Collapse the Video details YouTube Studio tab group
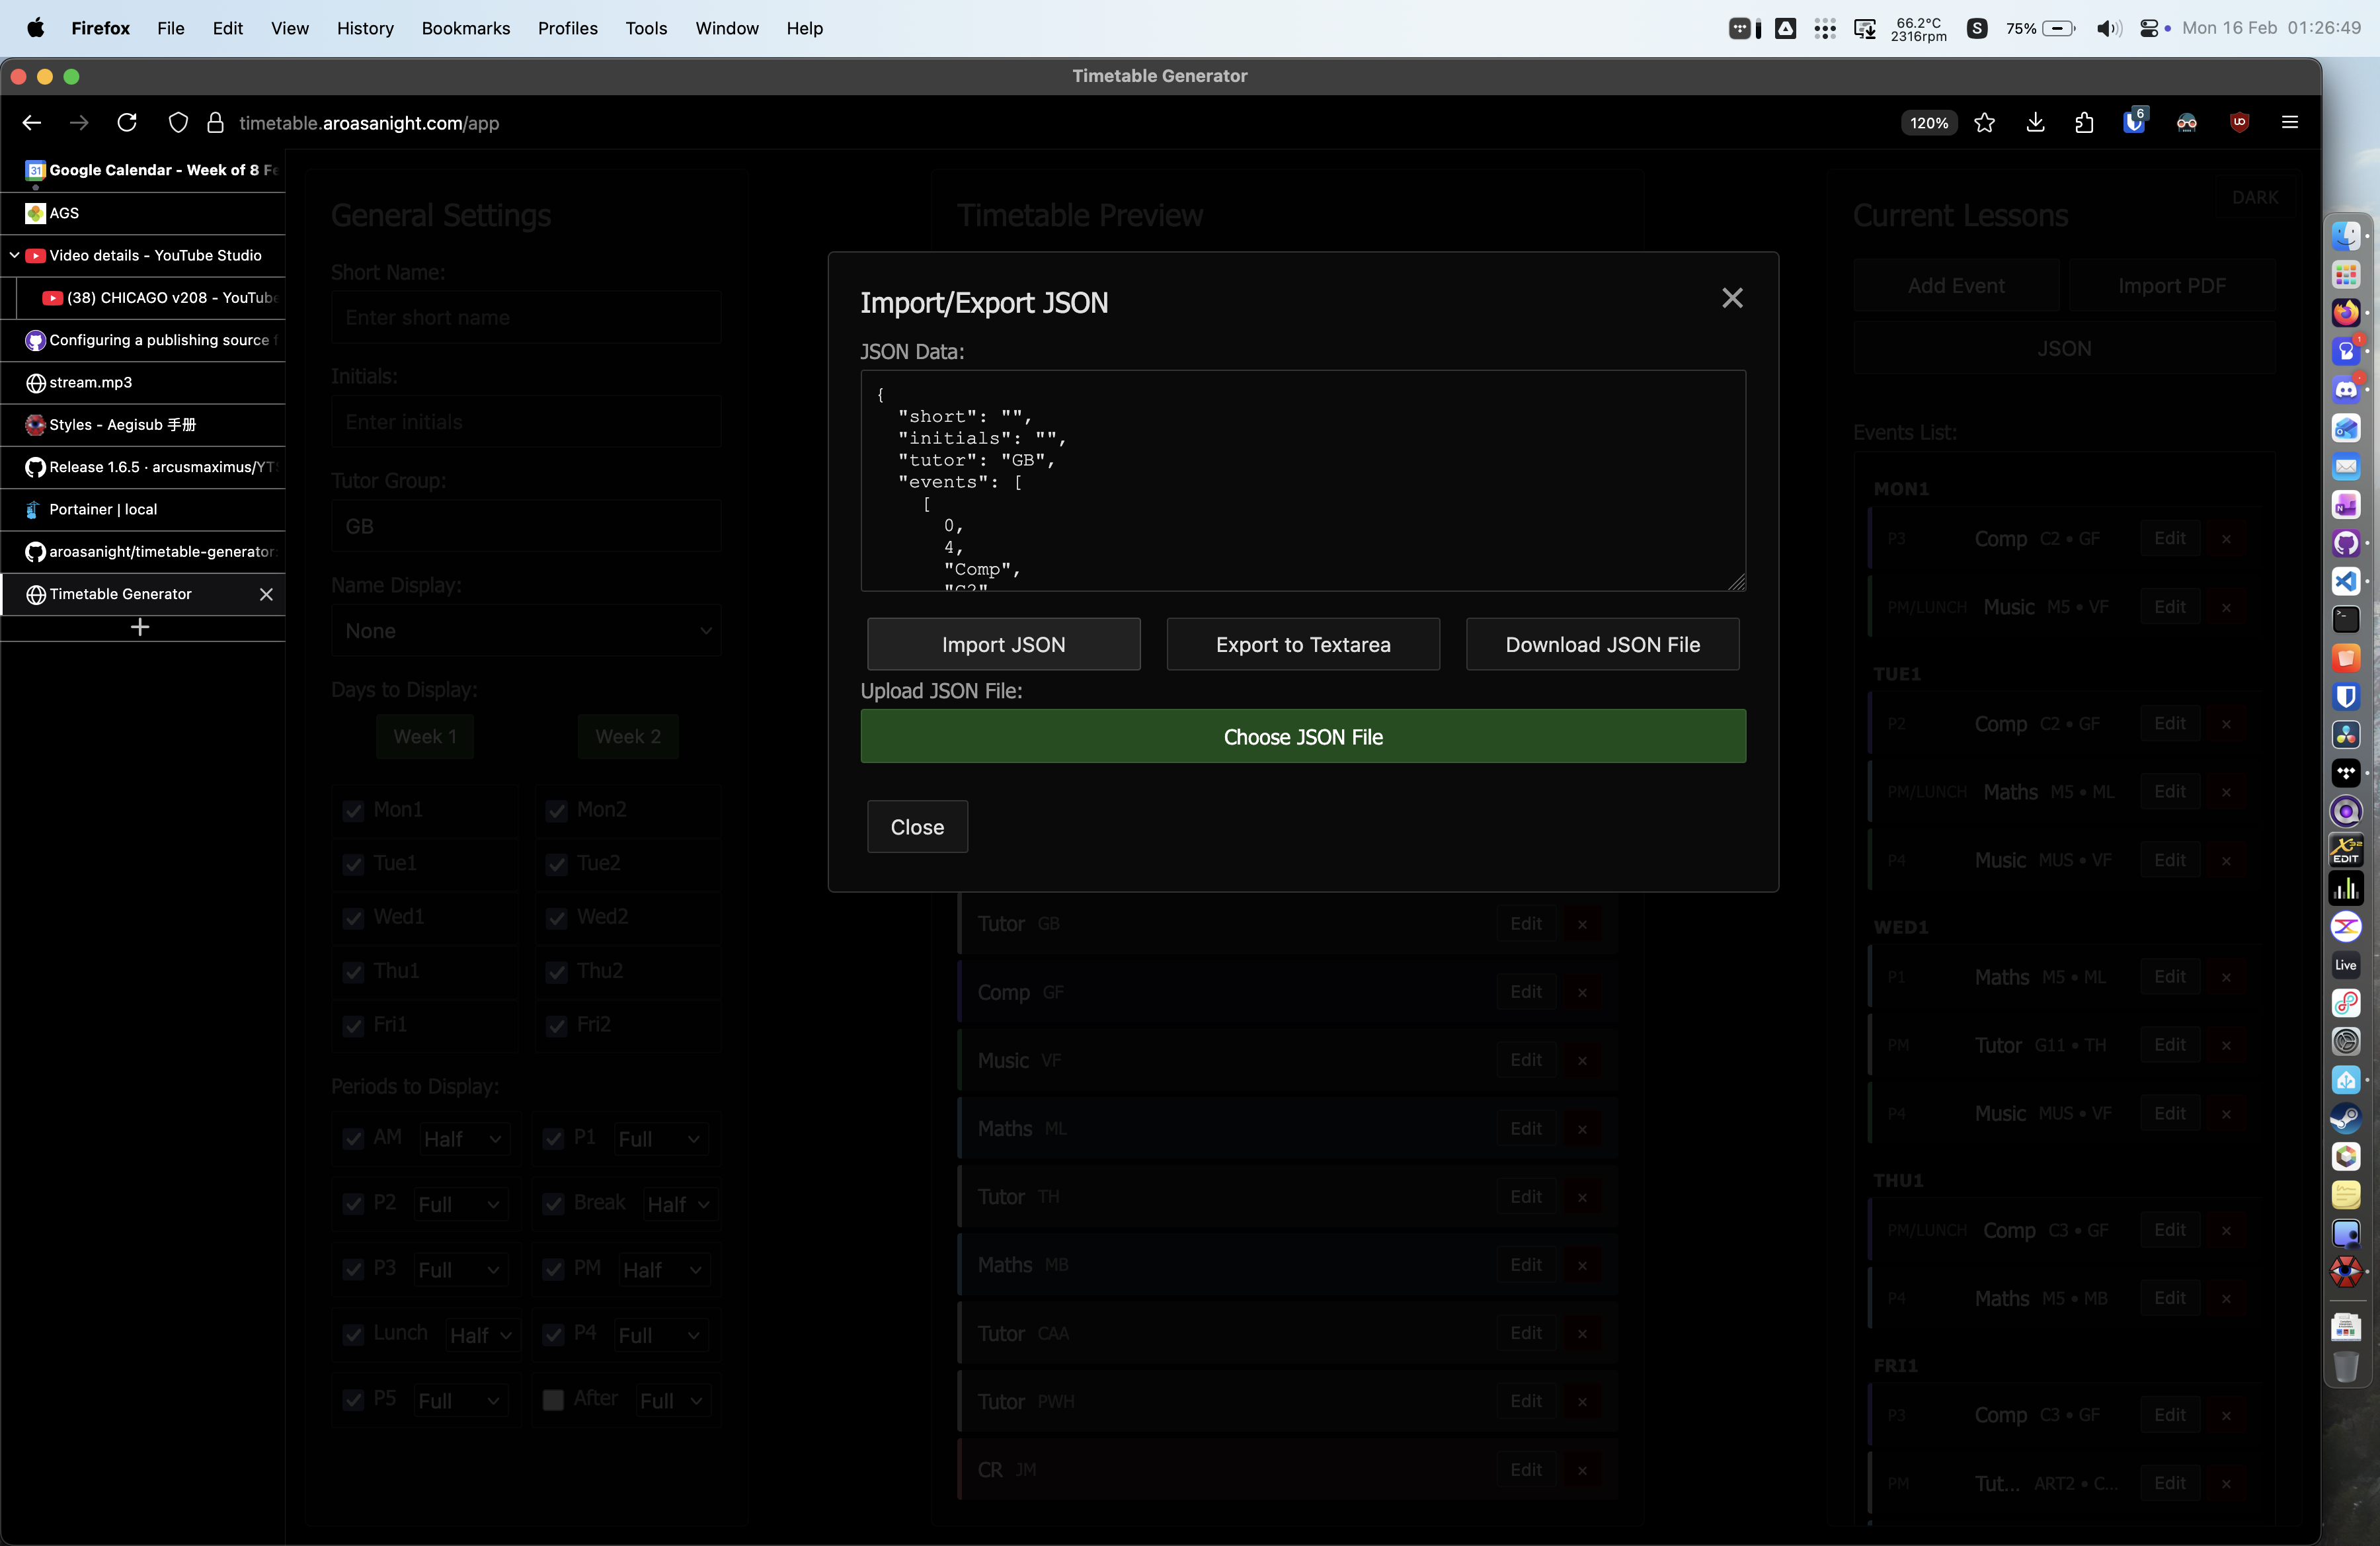This screenshot has width=2380, height=1546. (x=15, y=255)
